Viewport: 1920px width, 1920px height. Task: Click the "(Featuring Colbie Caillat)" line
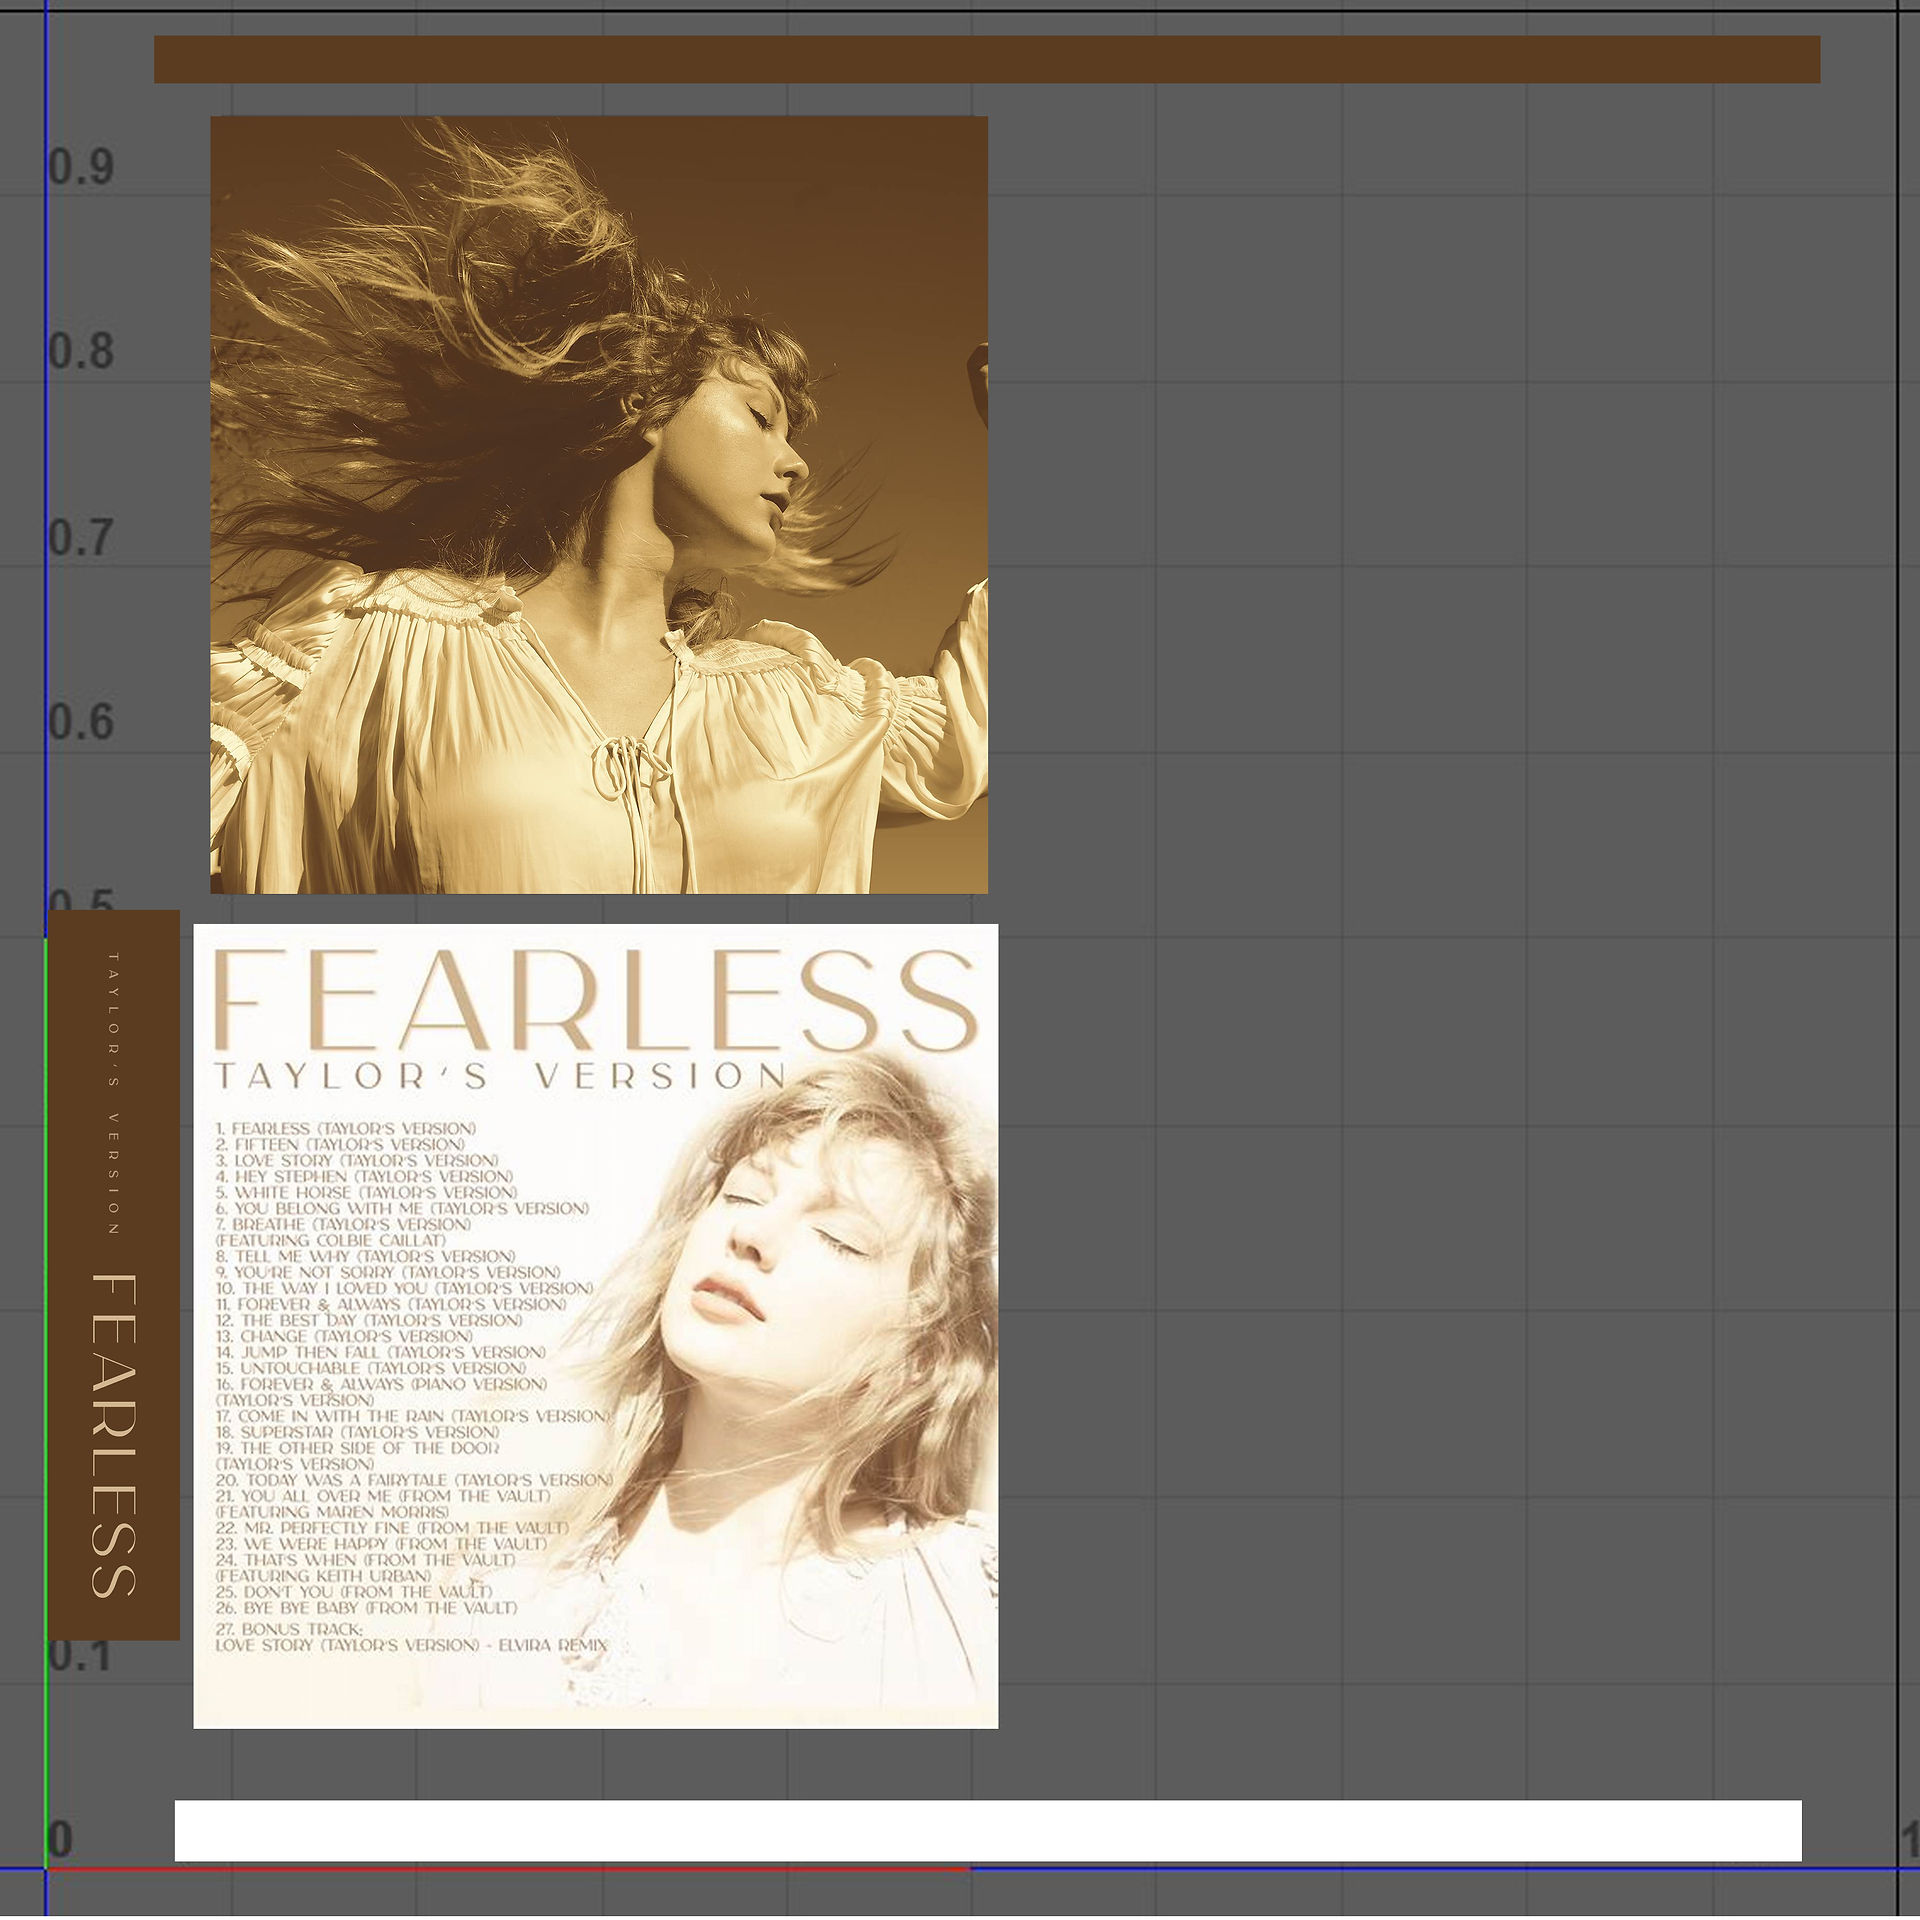[x=331, y=1240]
